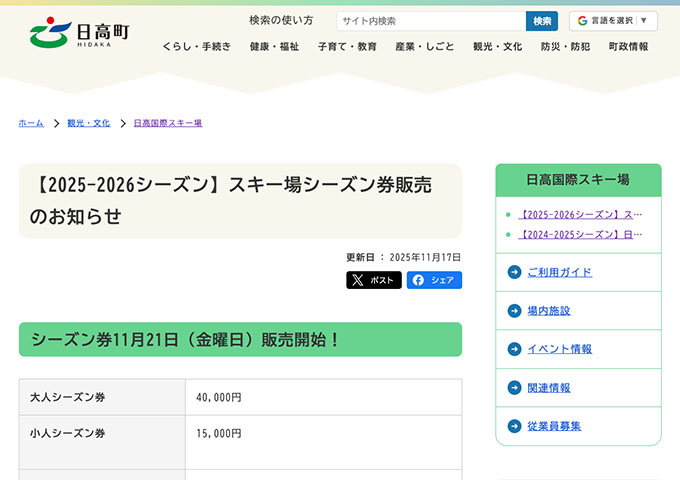Viewport: 680px width, 480px height.
Task: Open the Google 言語を選択 language dropdown
Action: coord(613,21)
